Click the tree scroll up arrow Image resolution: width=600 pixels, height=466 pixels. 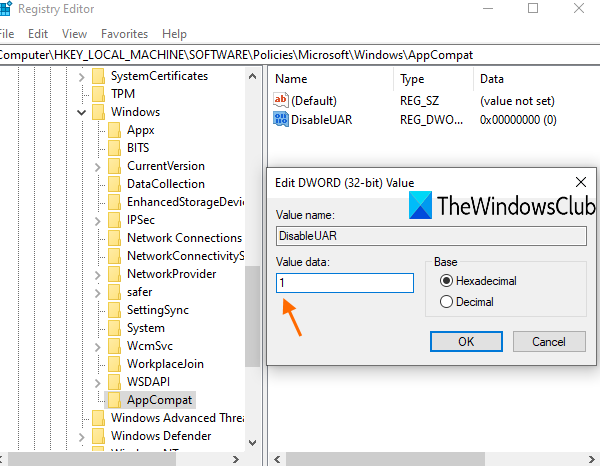252,76
